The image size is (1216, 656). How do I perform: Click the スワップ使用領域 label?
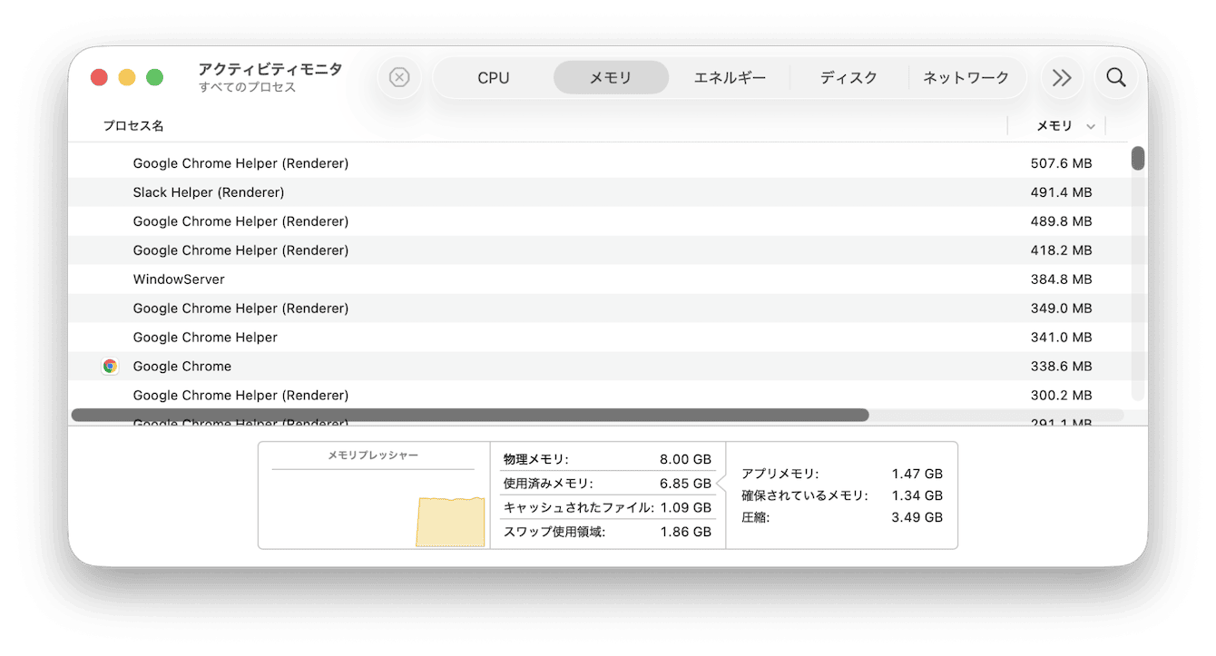(554, 532)
